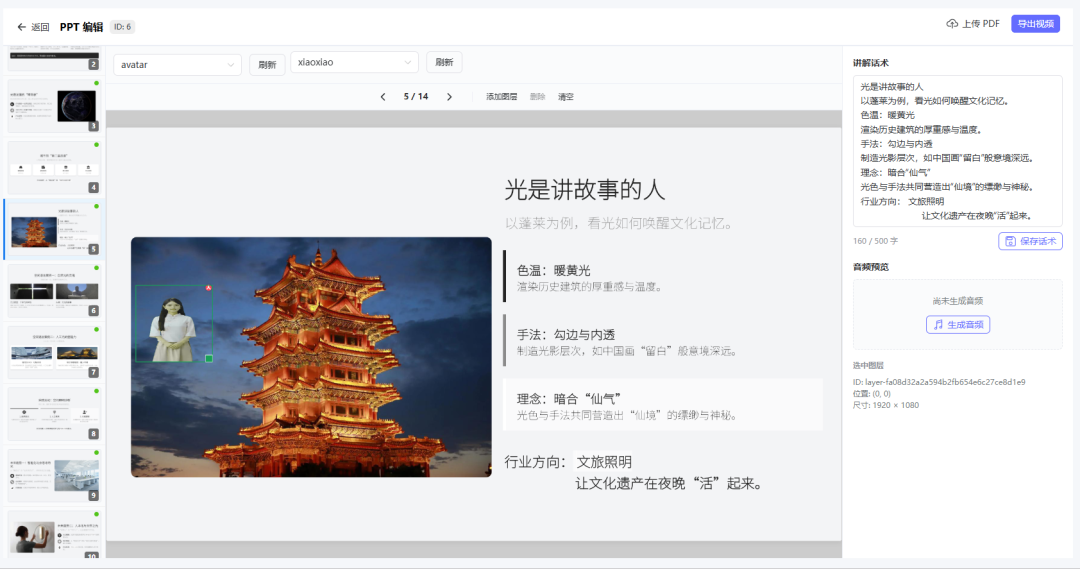Click 尺寸: 1920 × 1080 text
The image size is (1080, 569).
tap(886, 405)
